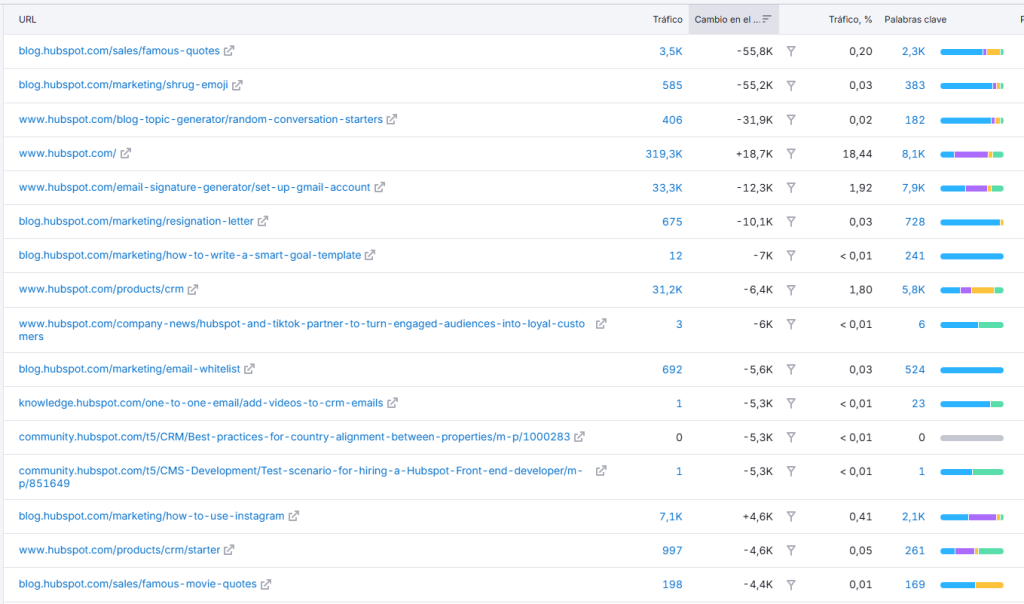Click filter funnel icon in how-to-use-instagram row

click(791, 516)
